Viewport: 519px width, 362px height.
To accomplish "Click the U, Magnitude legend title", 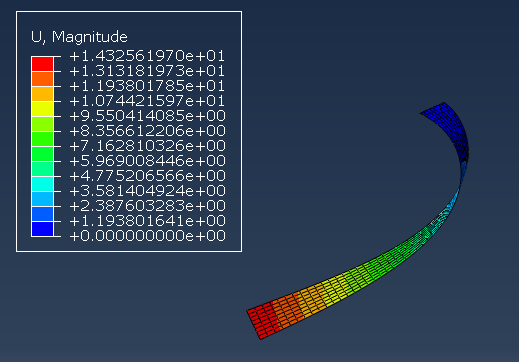I will (x=79, y=37).
